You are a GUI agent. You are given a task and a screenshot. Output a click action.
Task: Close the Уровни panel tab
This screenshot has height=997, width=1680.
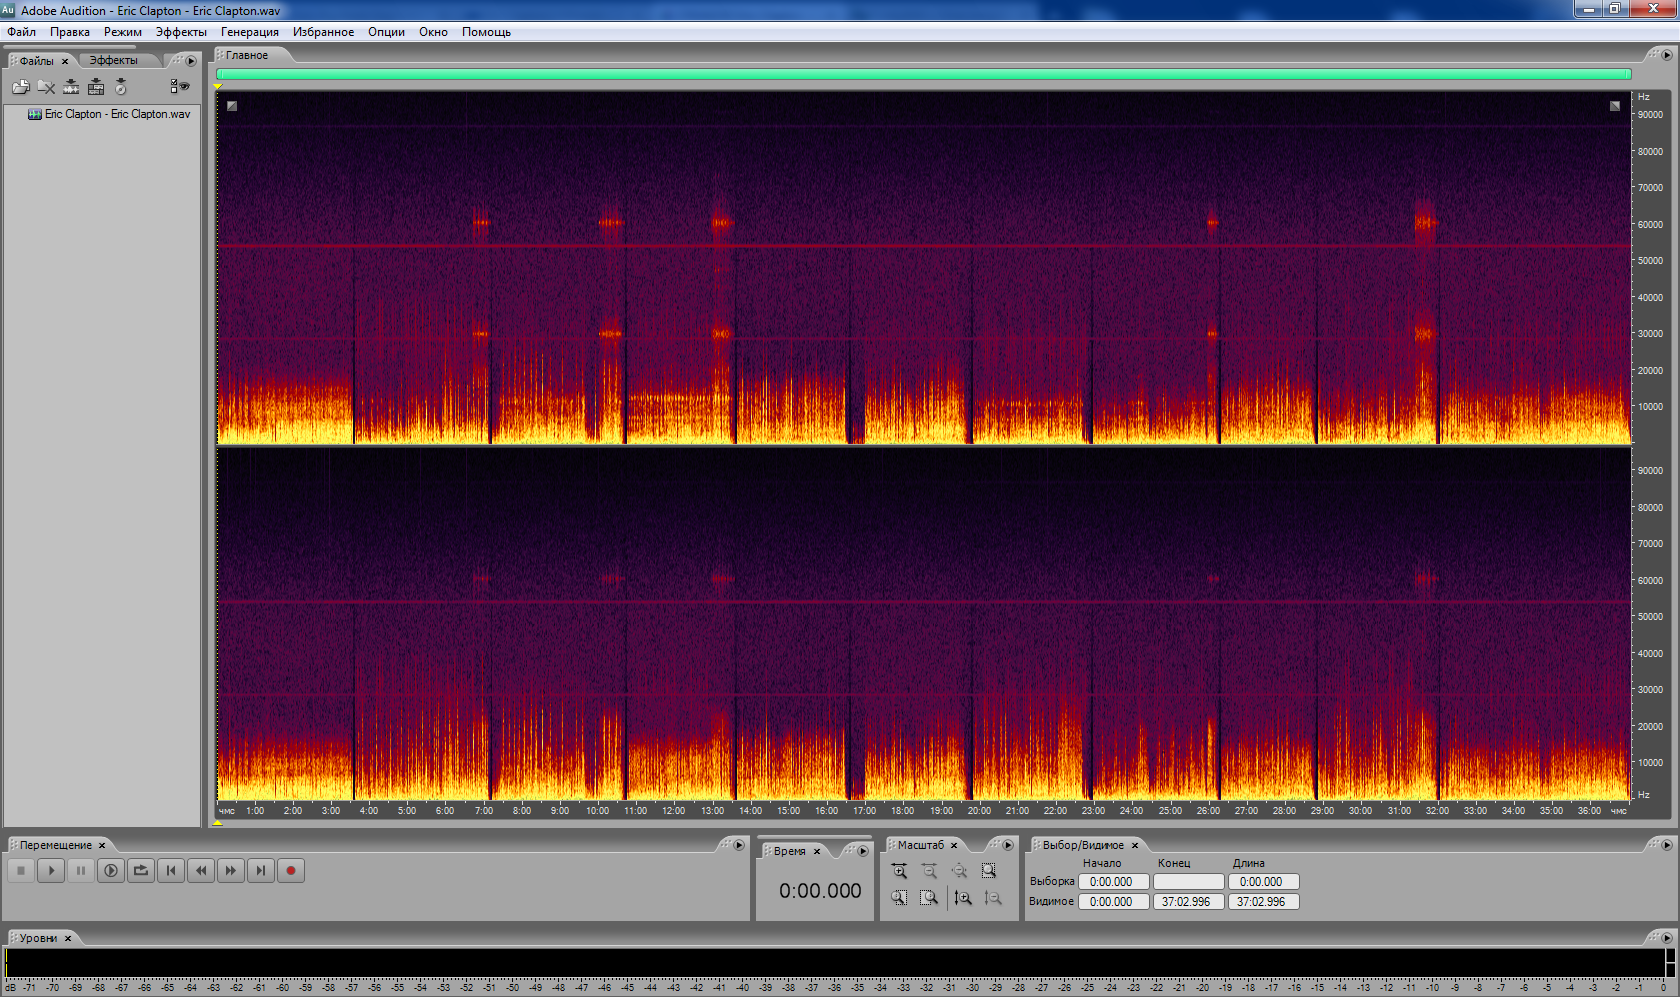pos(68,938)
